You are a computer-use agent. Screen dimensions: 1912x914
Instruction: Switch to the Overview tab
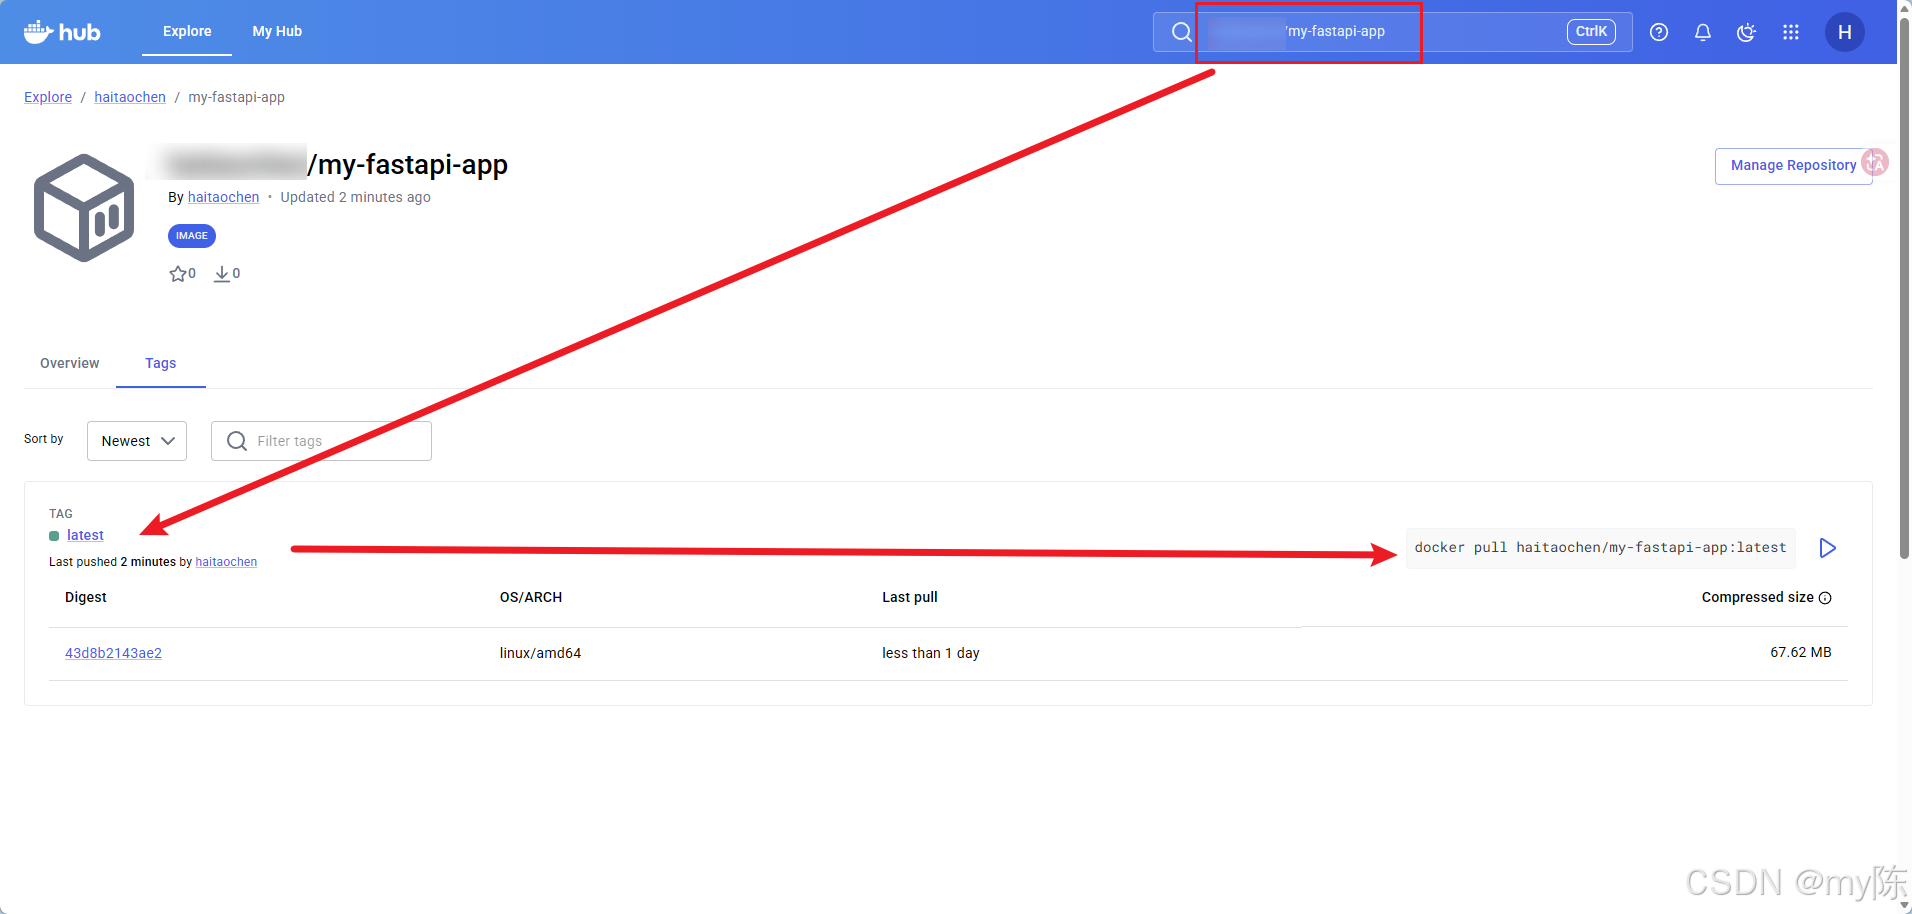(x=70, y=363)
